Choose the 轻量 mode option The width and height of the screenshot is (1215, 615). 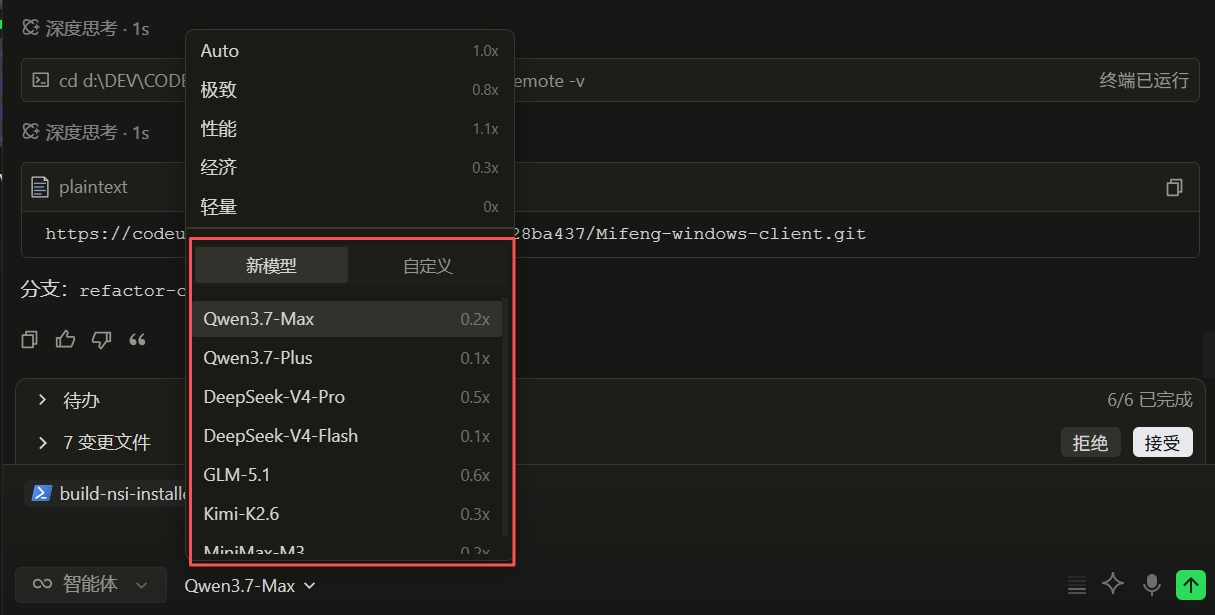(349, 207)
